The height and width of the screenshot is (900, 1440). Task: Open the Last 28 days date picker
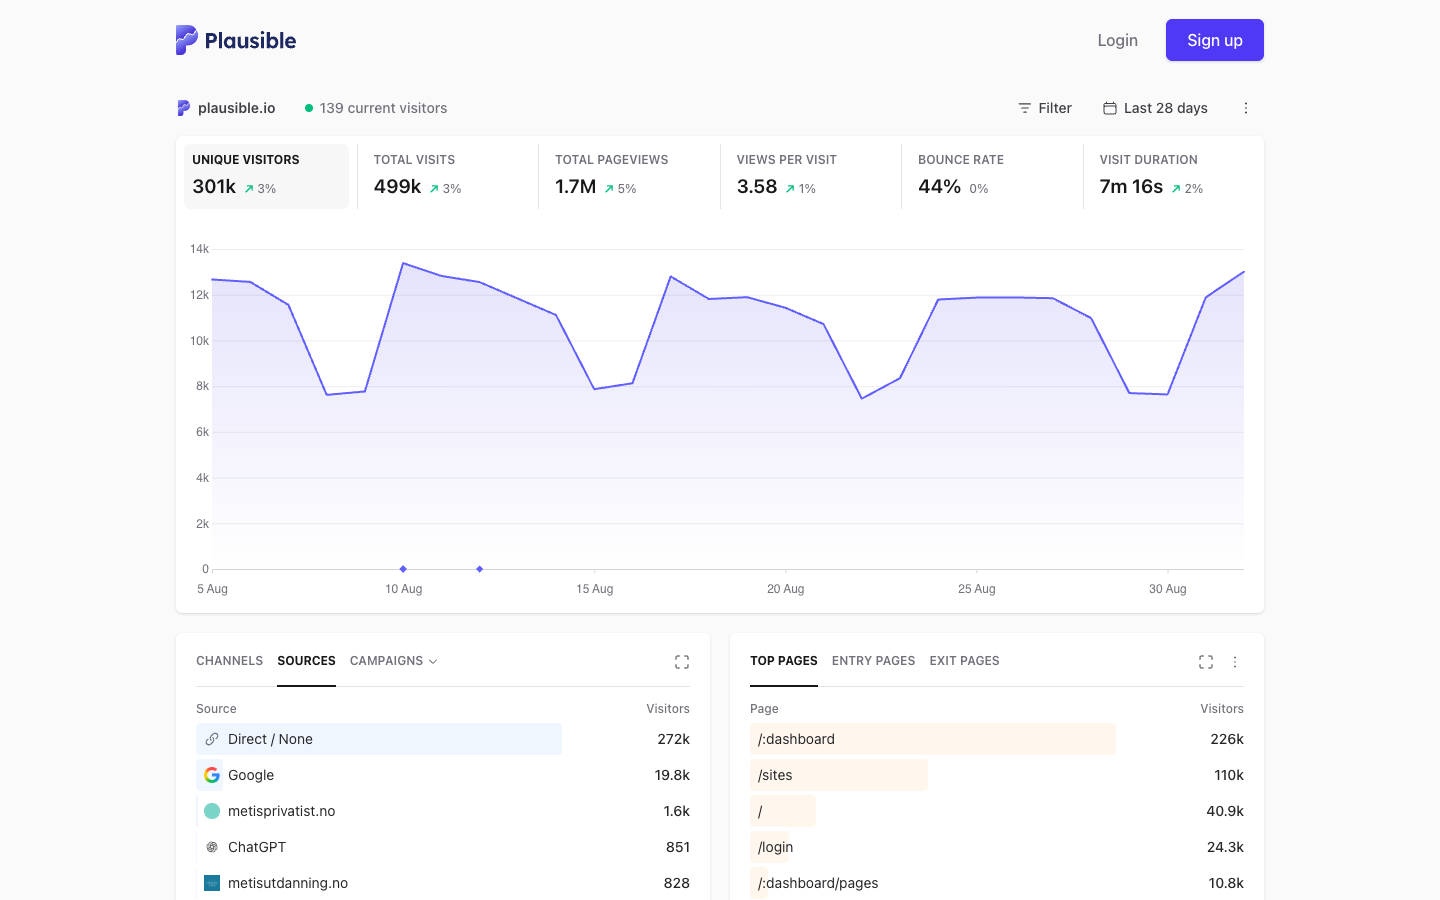click(x=1155, y=108)
